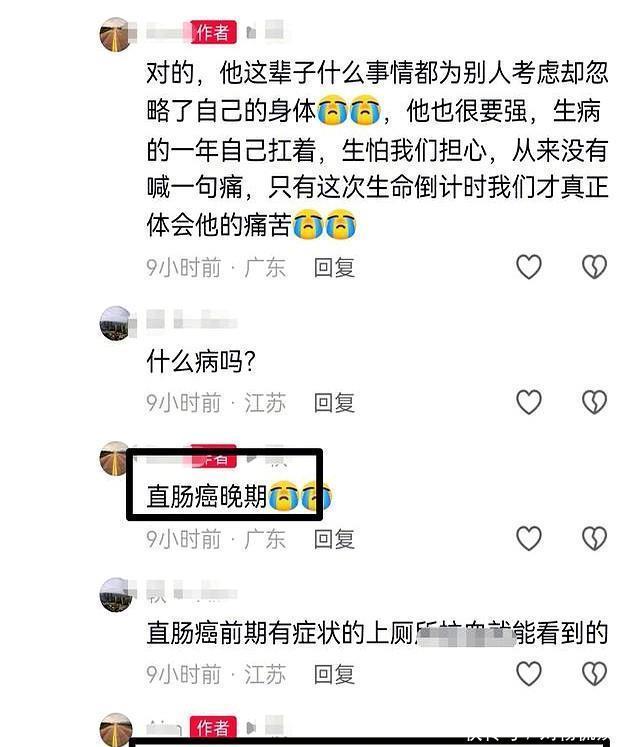Viewport: 640px width, 747px height.
Task: Reply to the 直肠癌晚期 comment
Action: click(334, 539)
